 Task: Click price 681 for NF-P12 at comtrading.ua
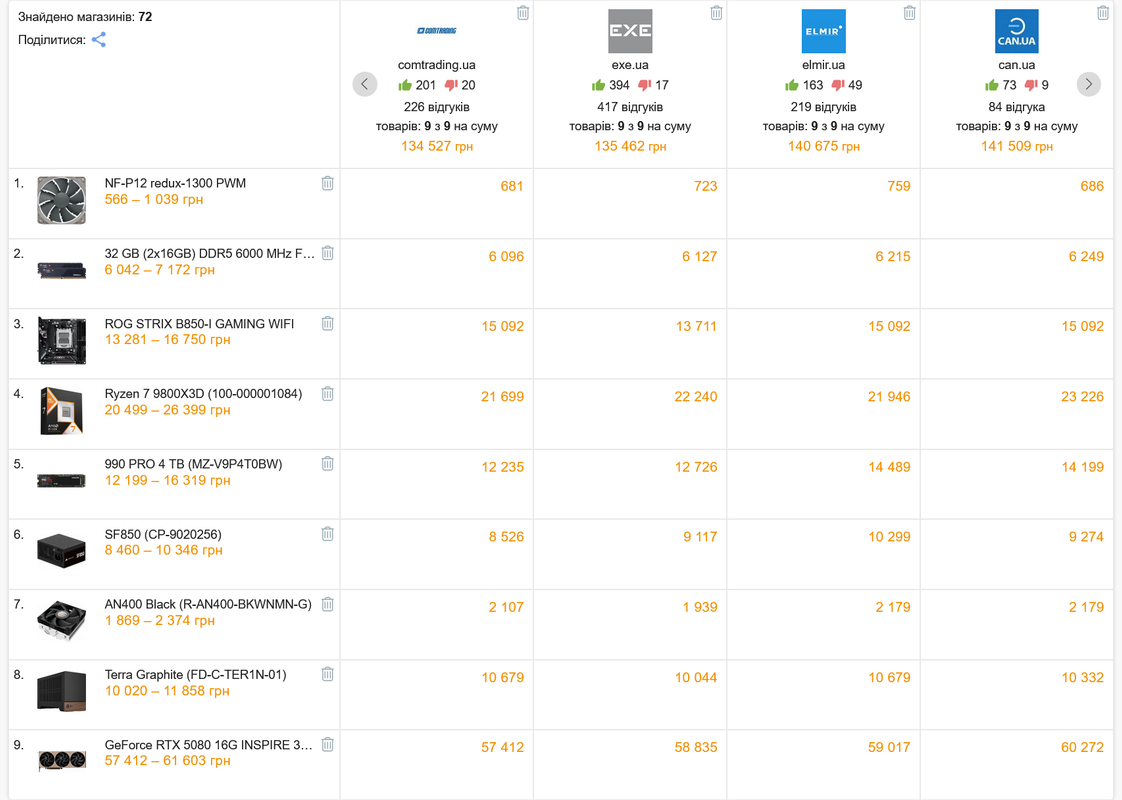click(x=512, y=186)
